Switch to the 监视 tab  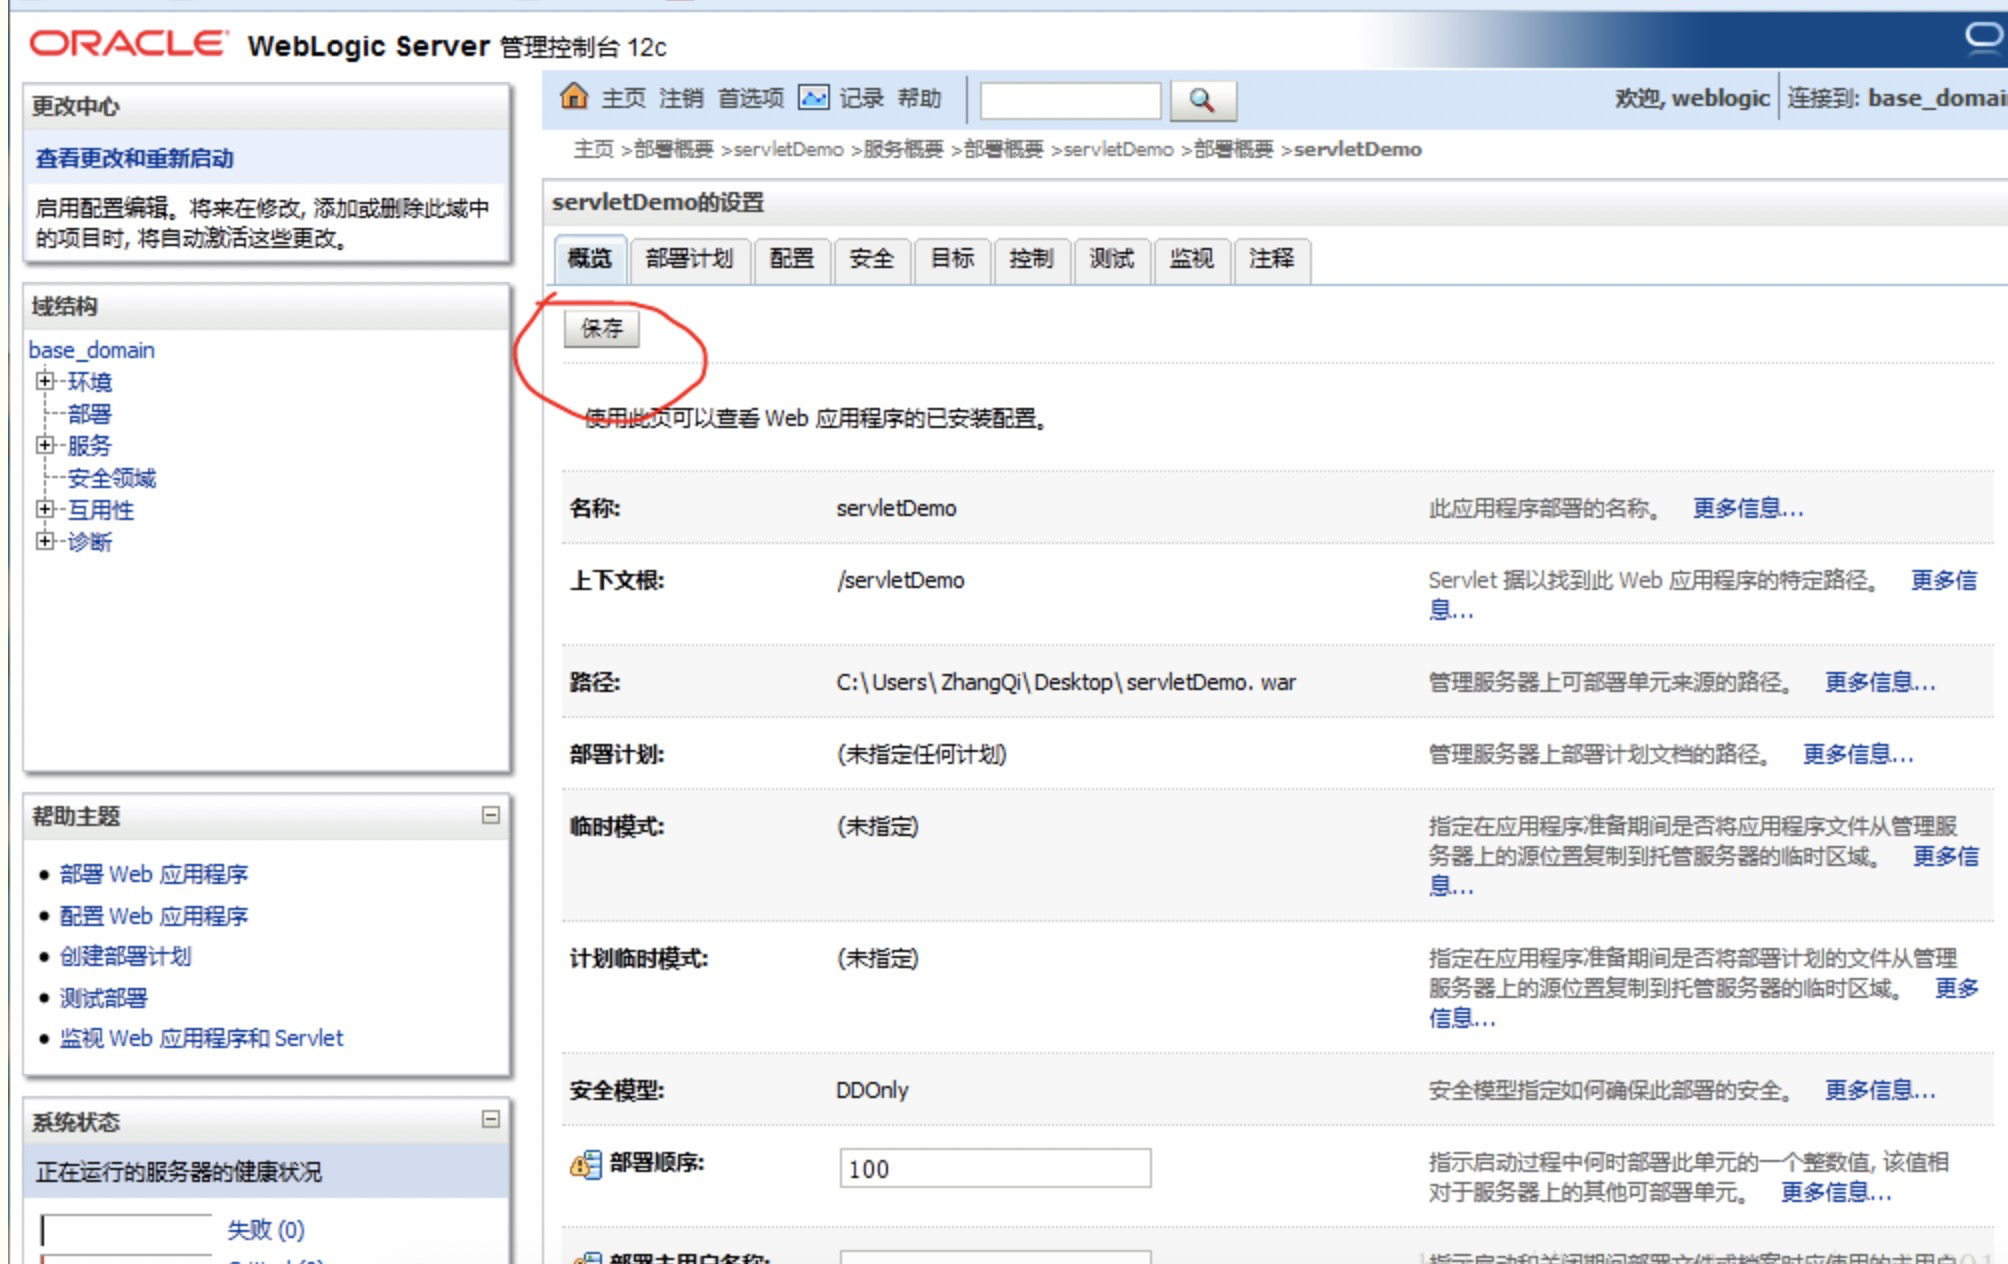[1192, 260]
